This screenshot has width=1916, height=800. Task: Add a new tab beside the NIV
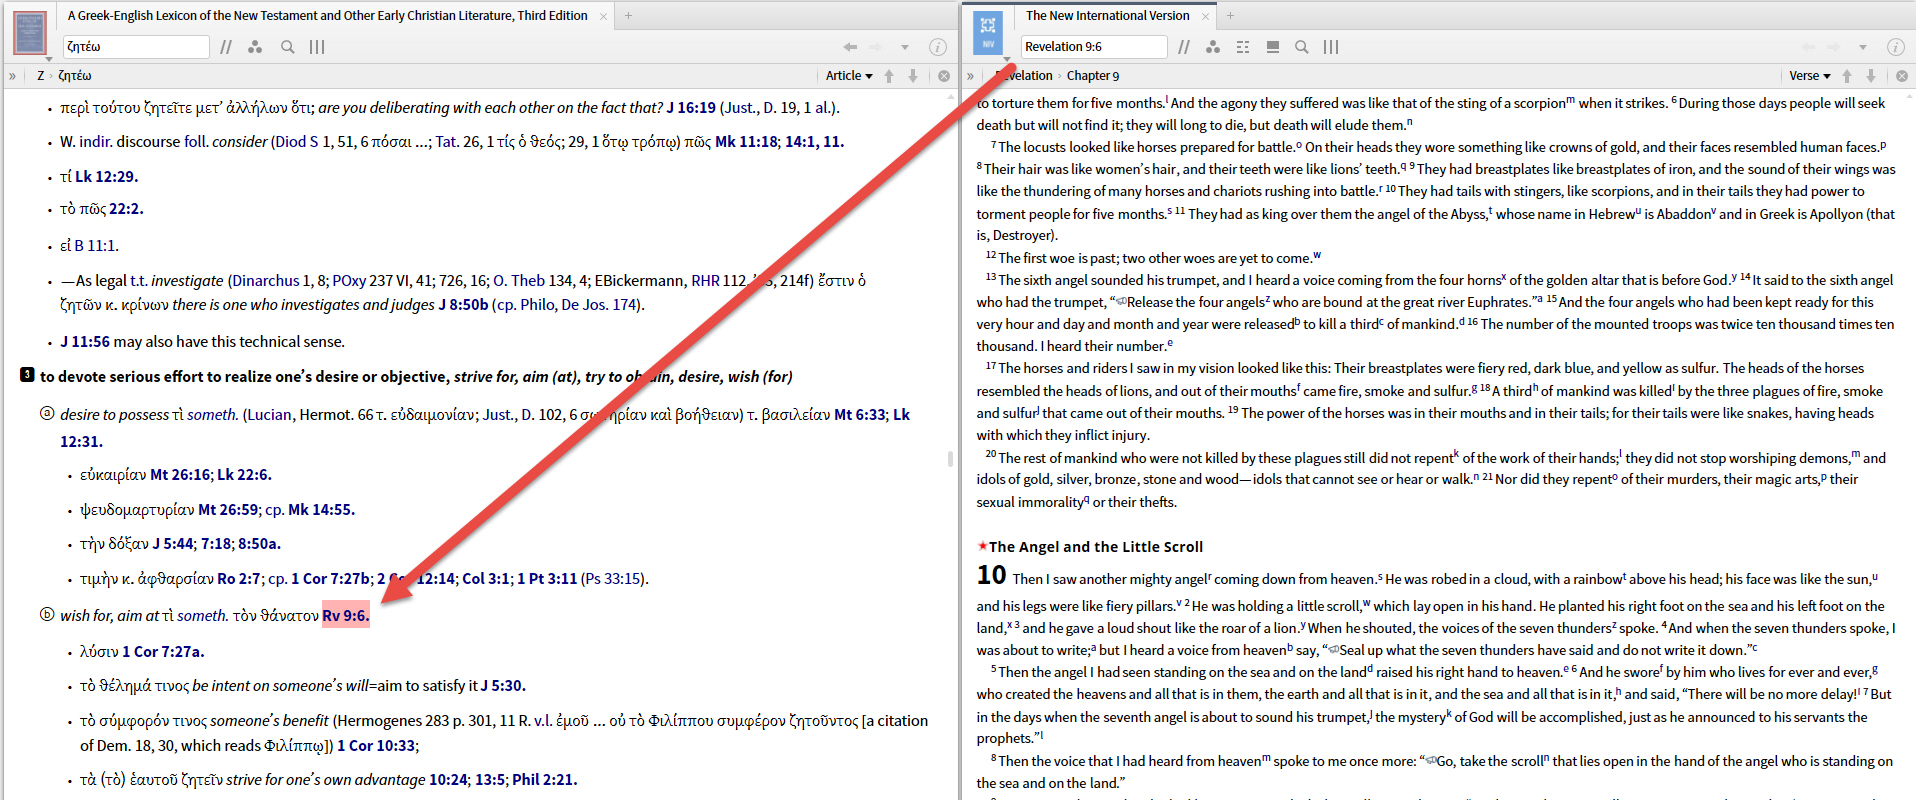(1230, 16)
